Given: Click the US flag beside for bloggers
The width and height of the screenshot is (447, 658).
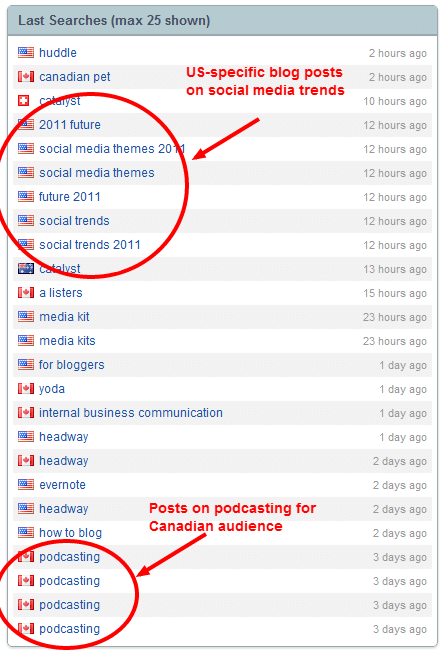Looking at the screenshot, I should [x=26, y=364].
